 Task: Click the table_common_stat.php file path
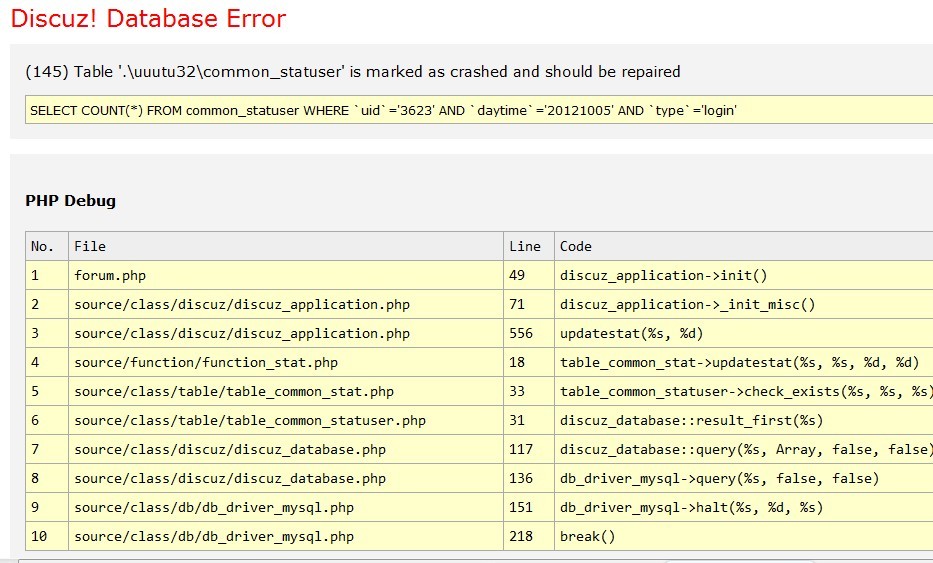[234, 391]
